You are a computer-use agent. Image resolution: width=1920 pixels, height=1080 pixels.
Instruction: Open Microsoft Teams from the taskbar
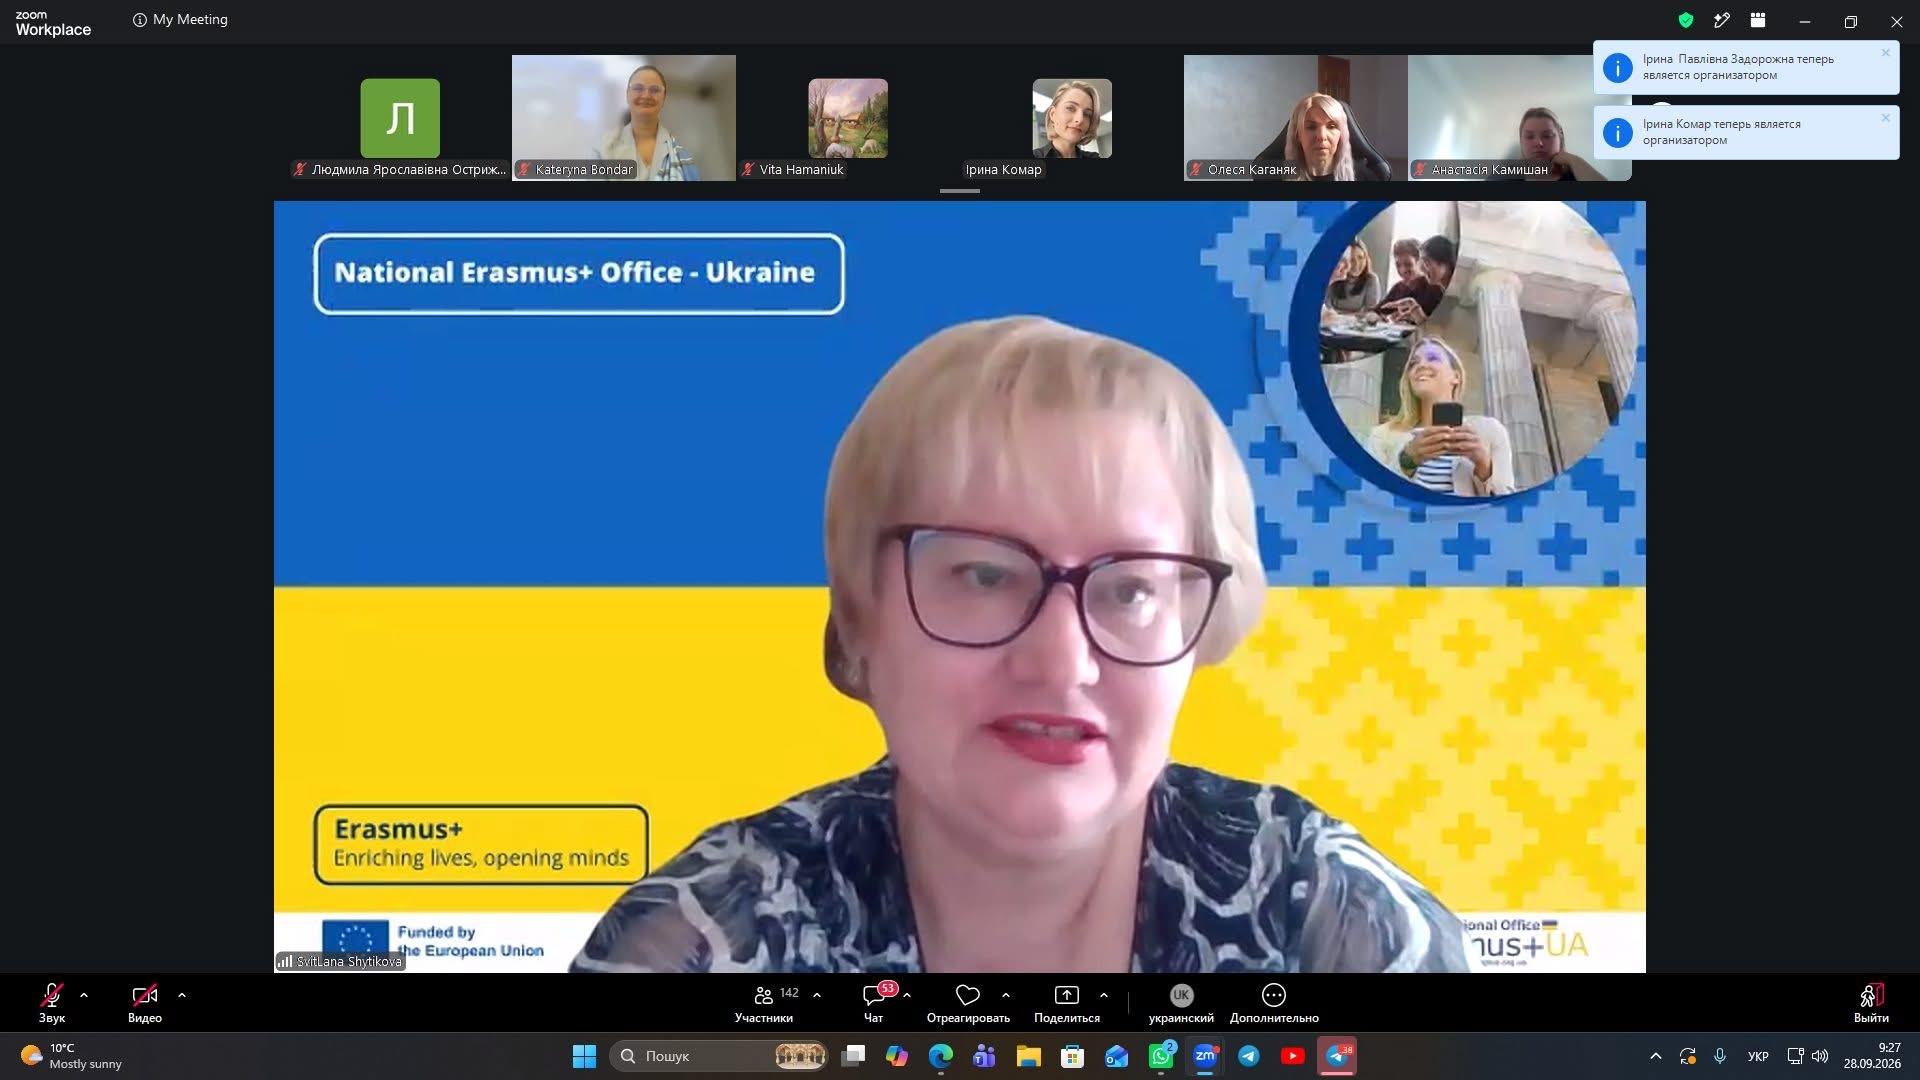(984, 1056)
